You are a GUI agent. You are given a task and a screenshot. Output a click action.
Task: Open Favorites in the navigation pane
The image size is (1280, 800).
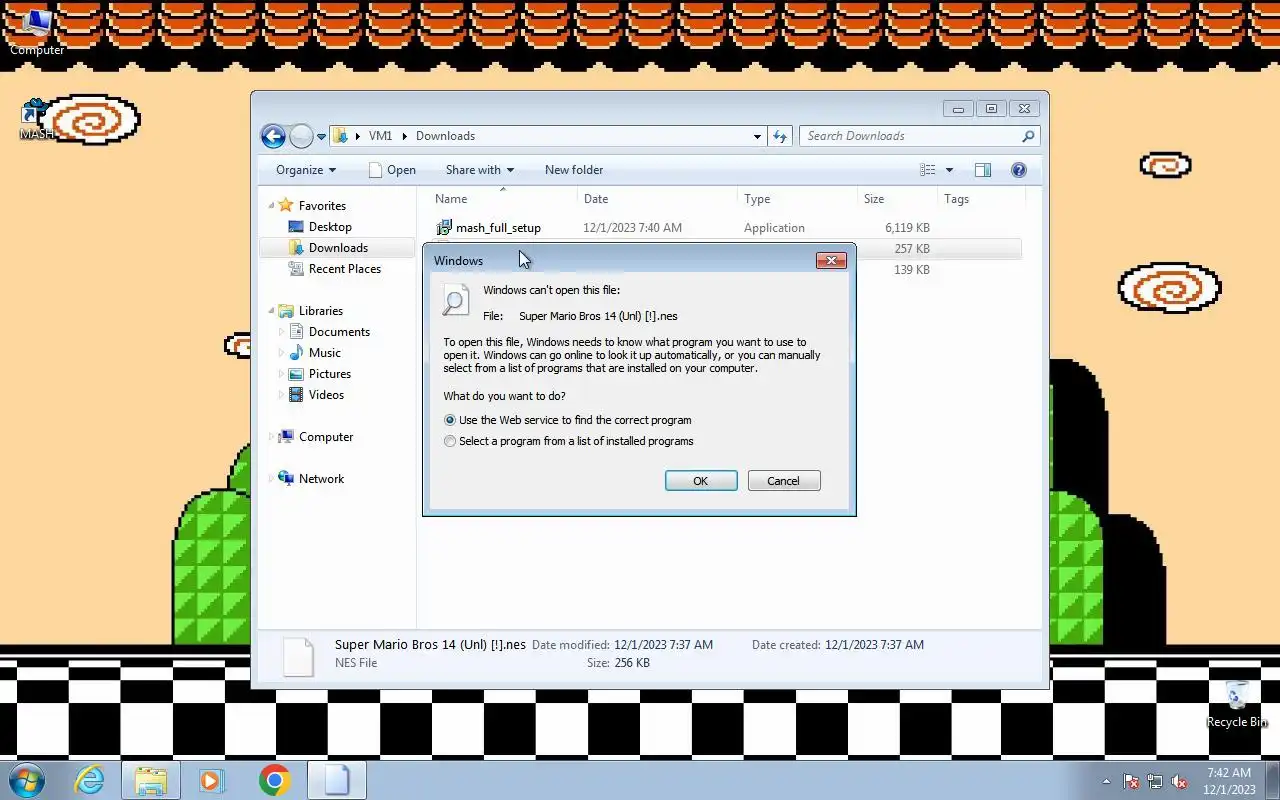tap(322, 206)
